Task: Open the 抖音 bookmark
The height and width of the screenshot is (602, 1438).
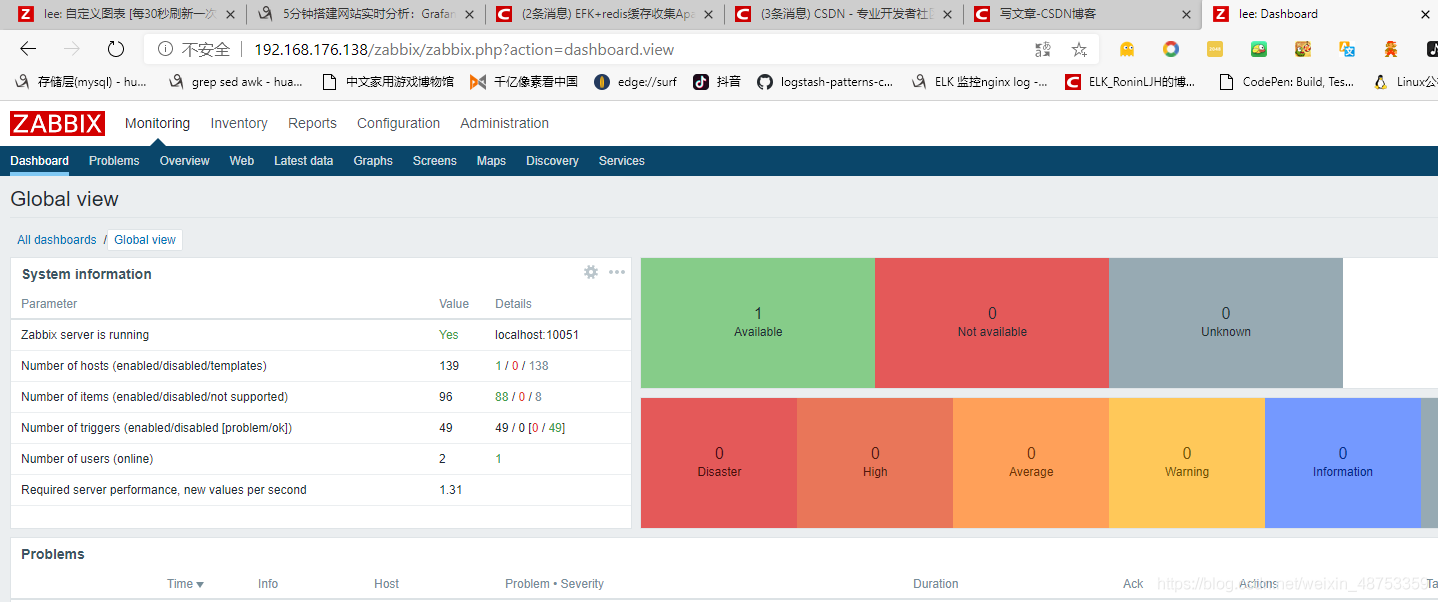Action: (x=717, y=82)
